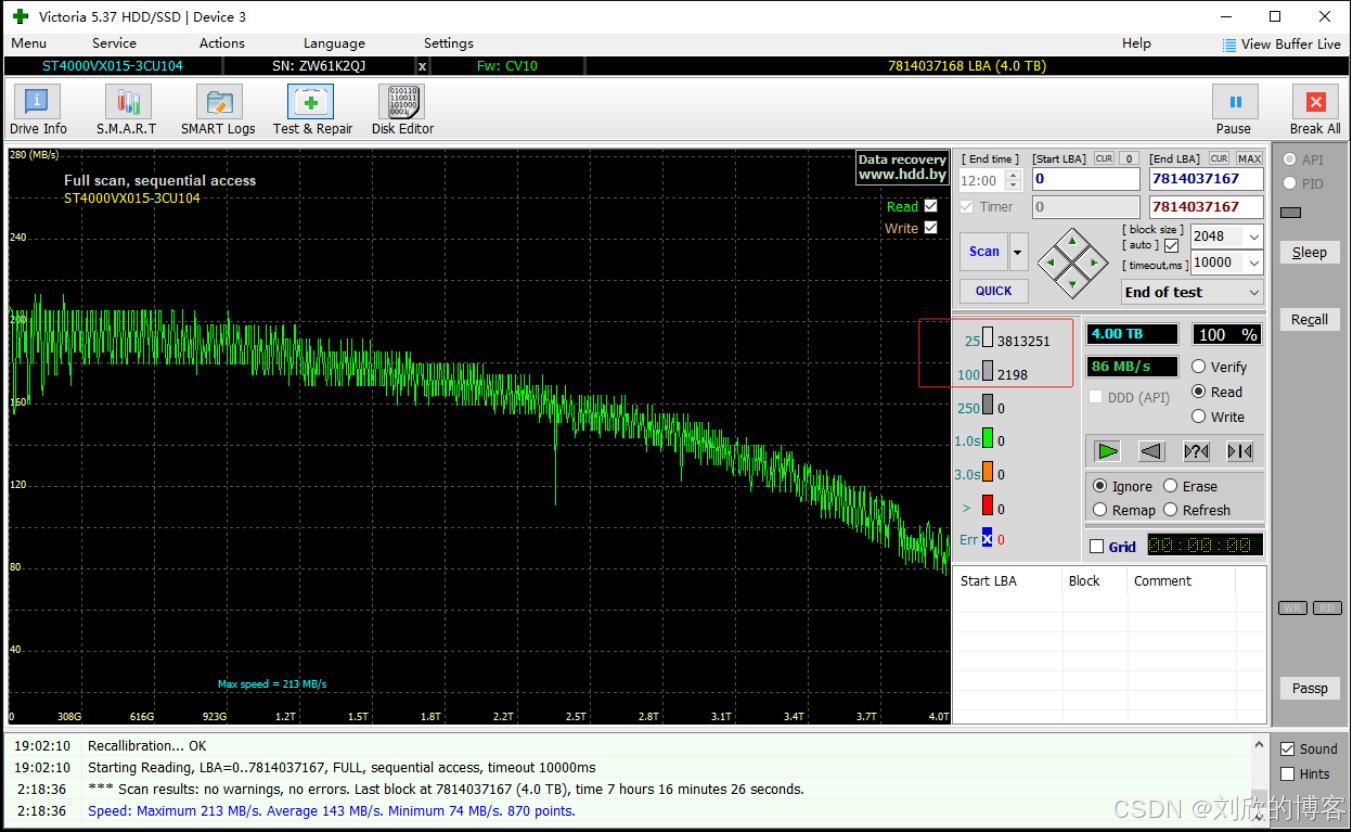Click the butterfly scan icon

pos(1240,451)
